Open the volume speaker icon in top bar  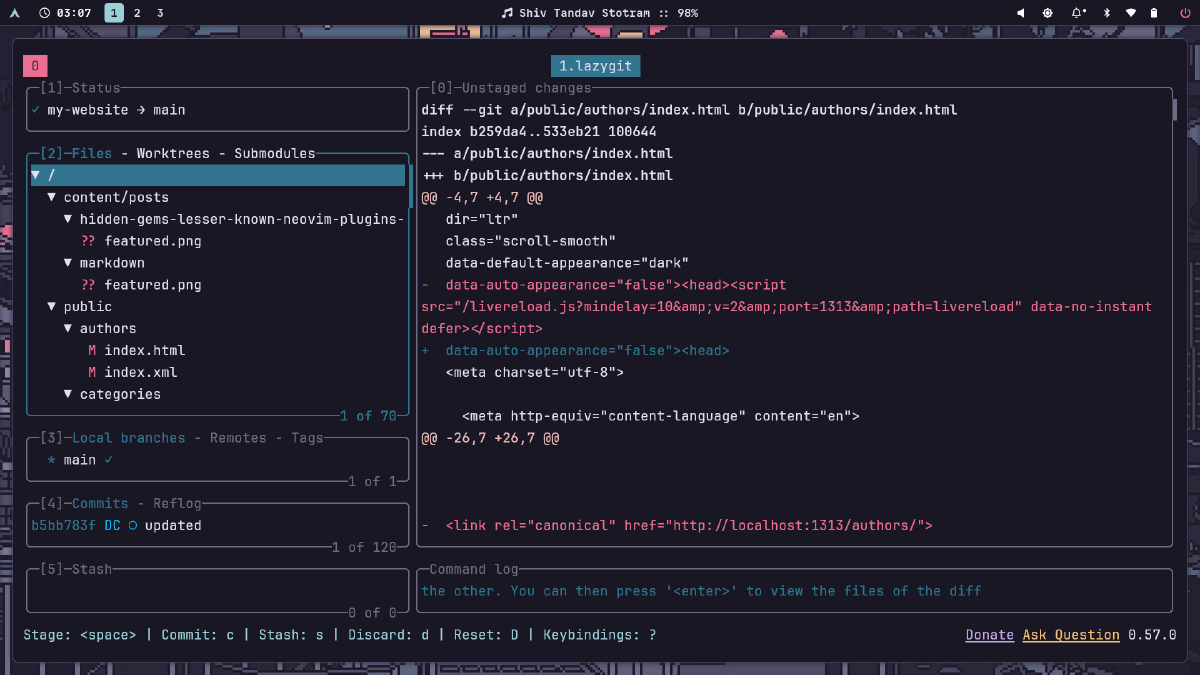[x=1021, y=13]
